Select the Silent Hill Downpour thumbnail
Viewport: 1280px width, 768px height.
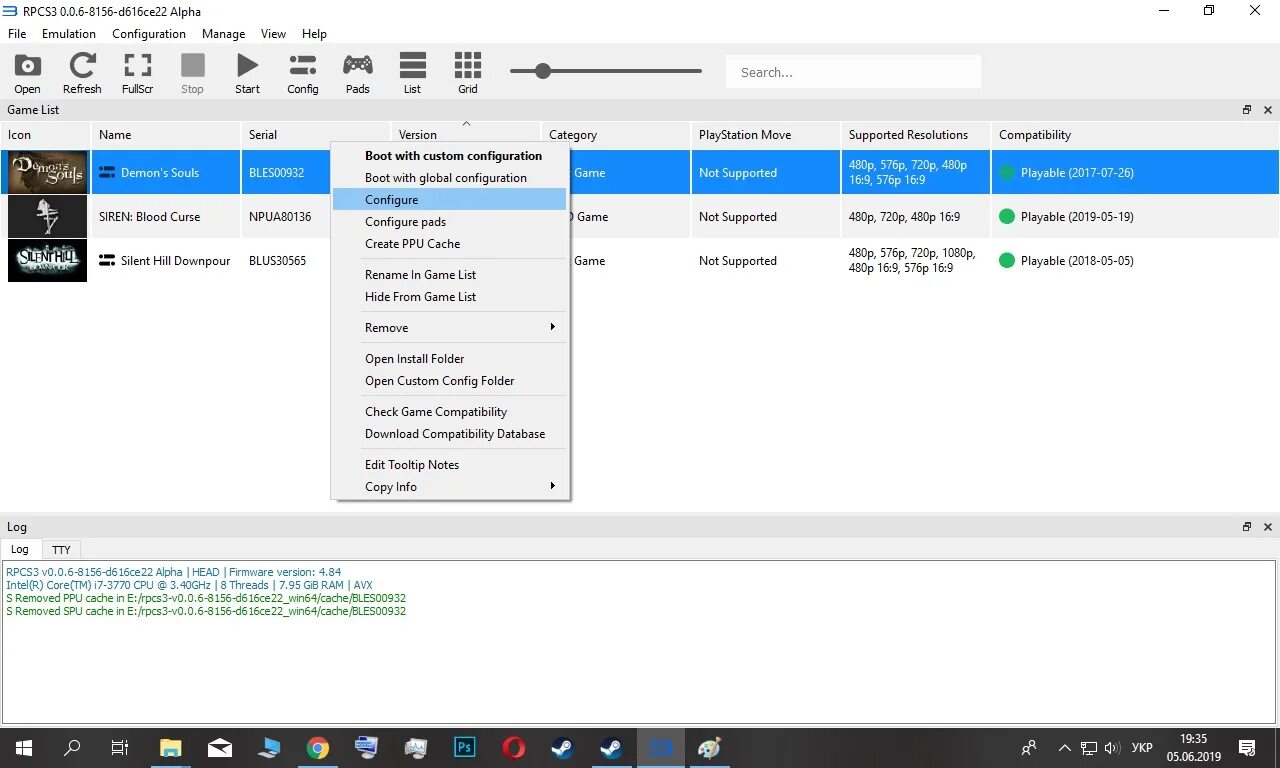pos(47,260)
